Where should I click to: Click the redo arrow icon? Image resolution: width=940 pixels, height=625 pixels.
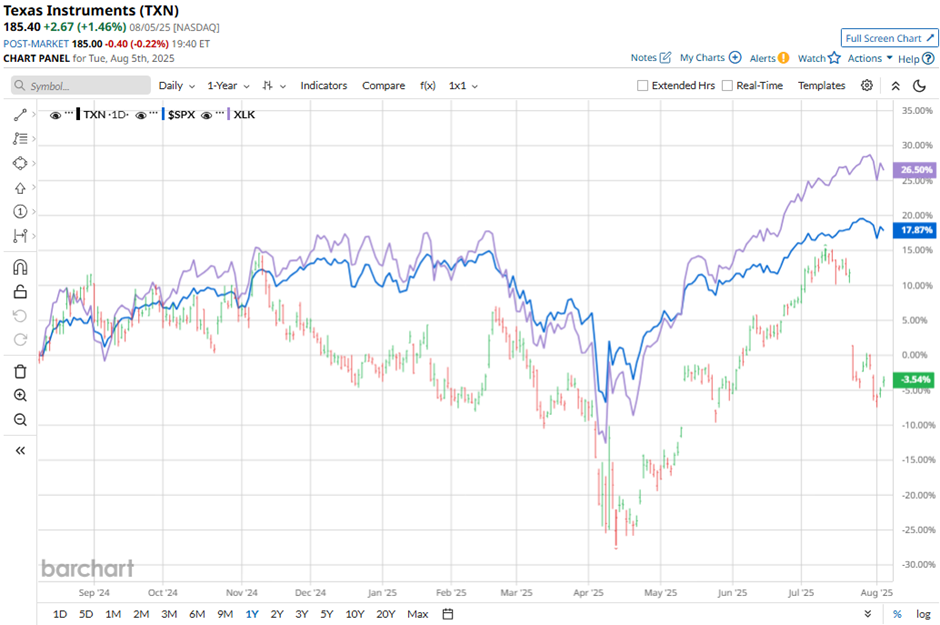point(20,340)
